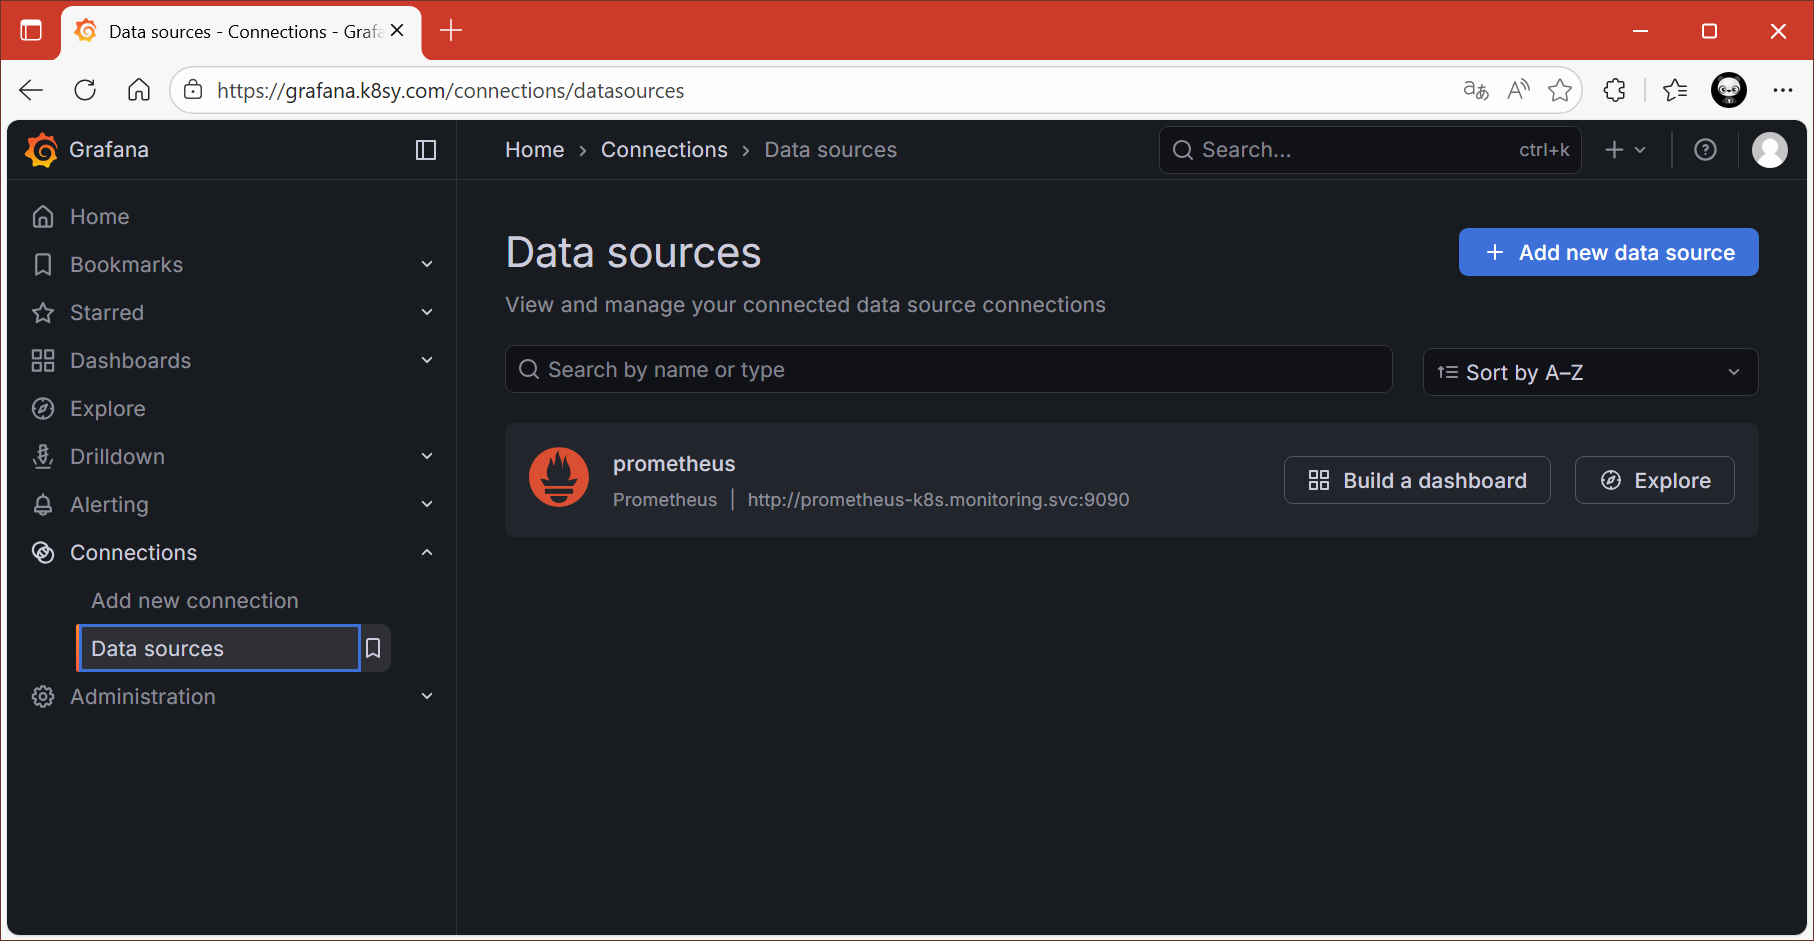Click the Prometheus flame logo

click(558, 478)
